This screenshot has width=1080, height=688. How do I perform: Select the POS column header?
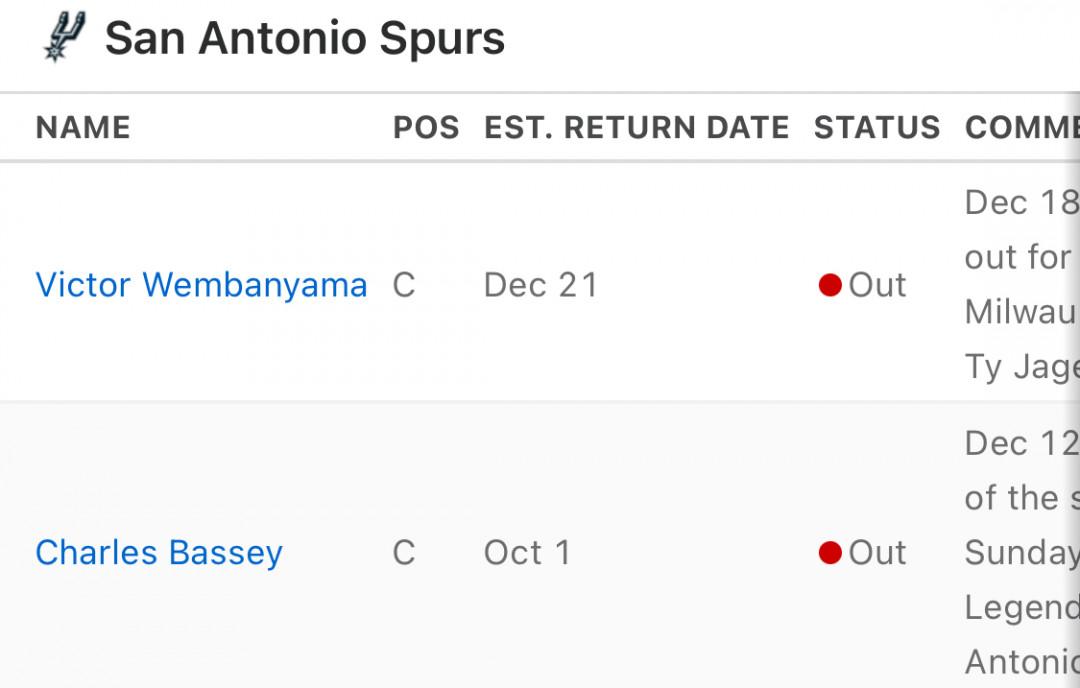click(x=426, y=127)
